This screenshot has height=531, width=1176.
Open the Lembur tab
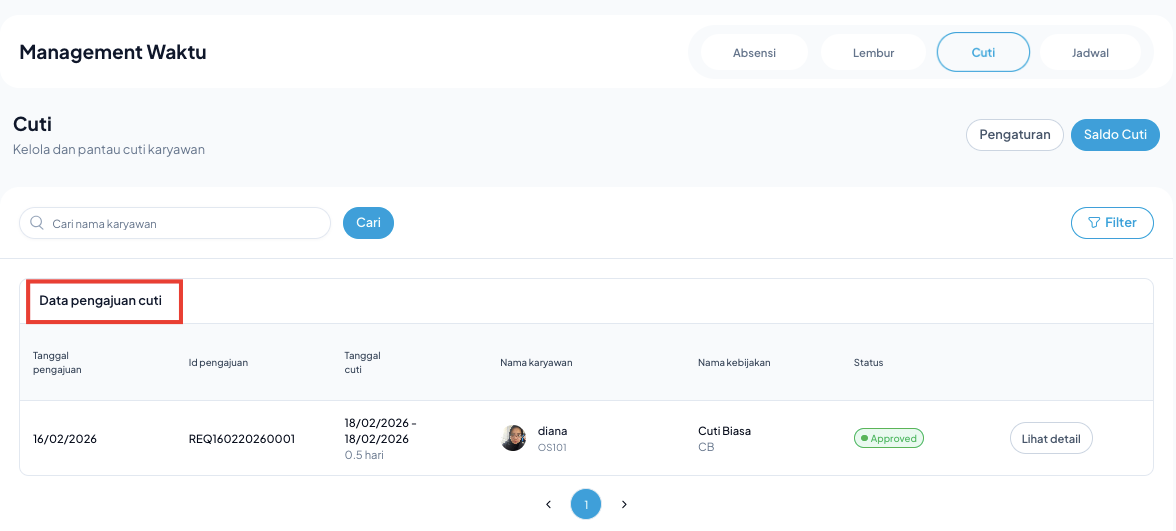click(x=873, y=53)
